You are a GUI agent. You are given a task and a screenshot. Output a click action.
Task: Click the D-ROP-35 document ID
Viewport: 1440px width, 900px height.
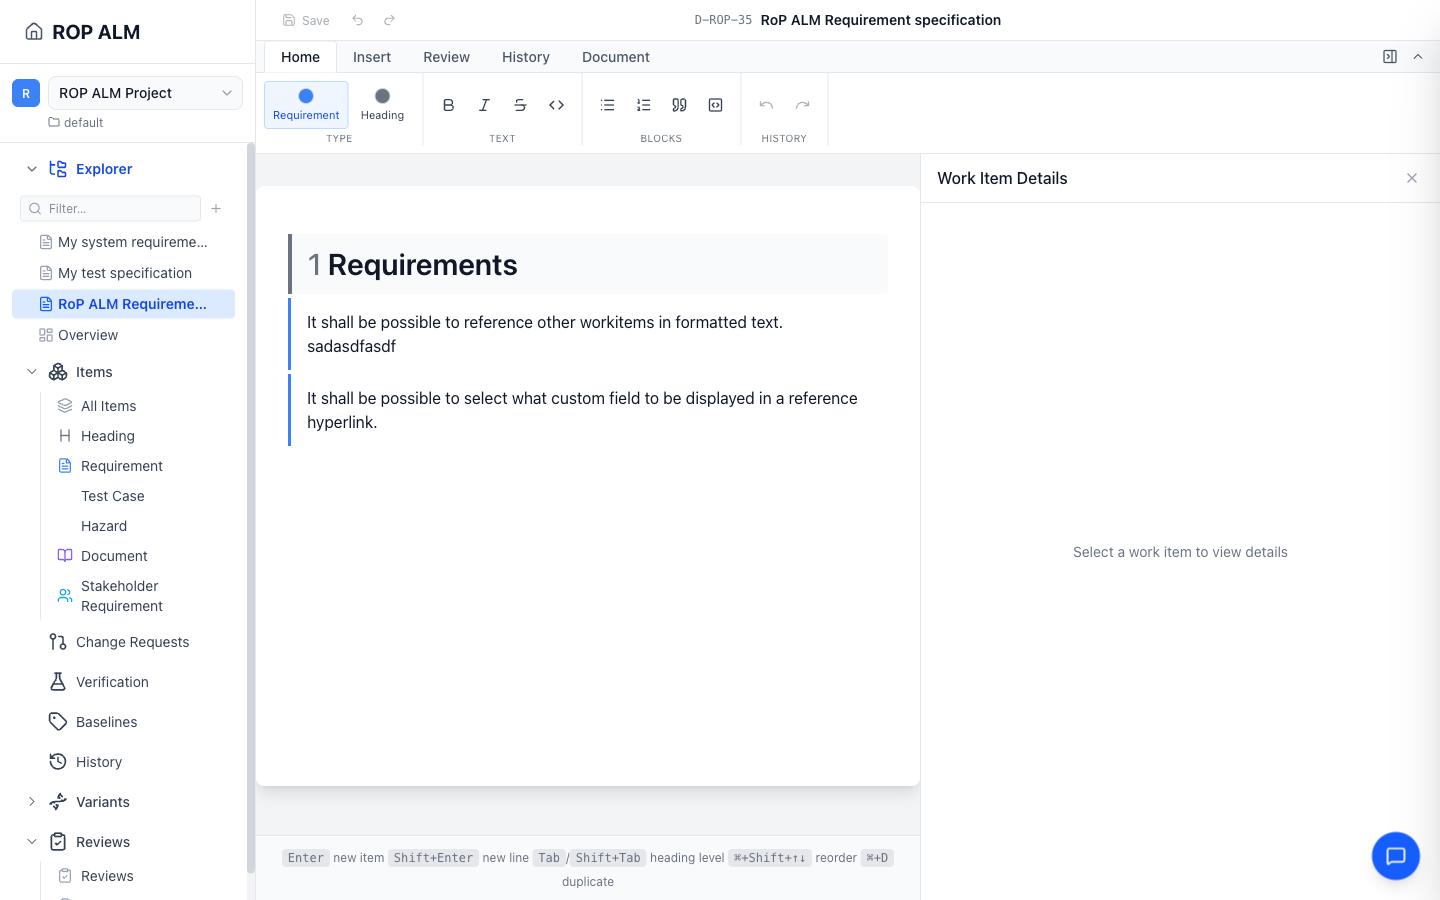click(723, 20)
